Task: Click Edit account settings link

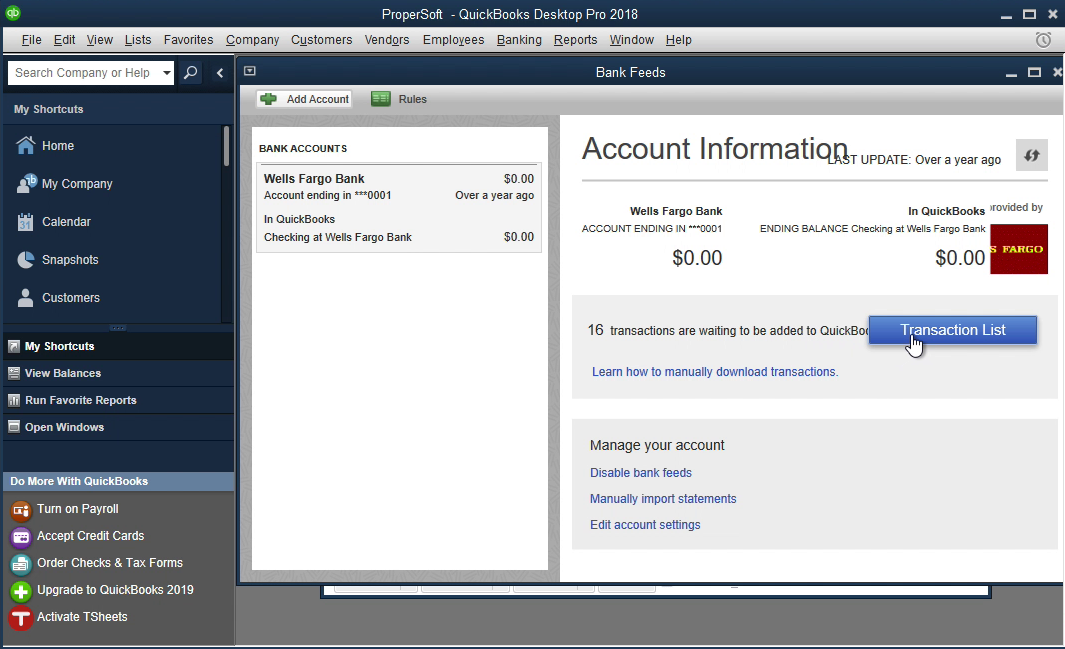Action: (645, 525)
